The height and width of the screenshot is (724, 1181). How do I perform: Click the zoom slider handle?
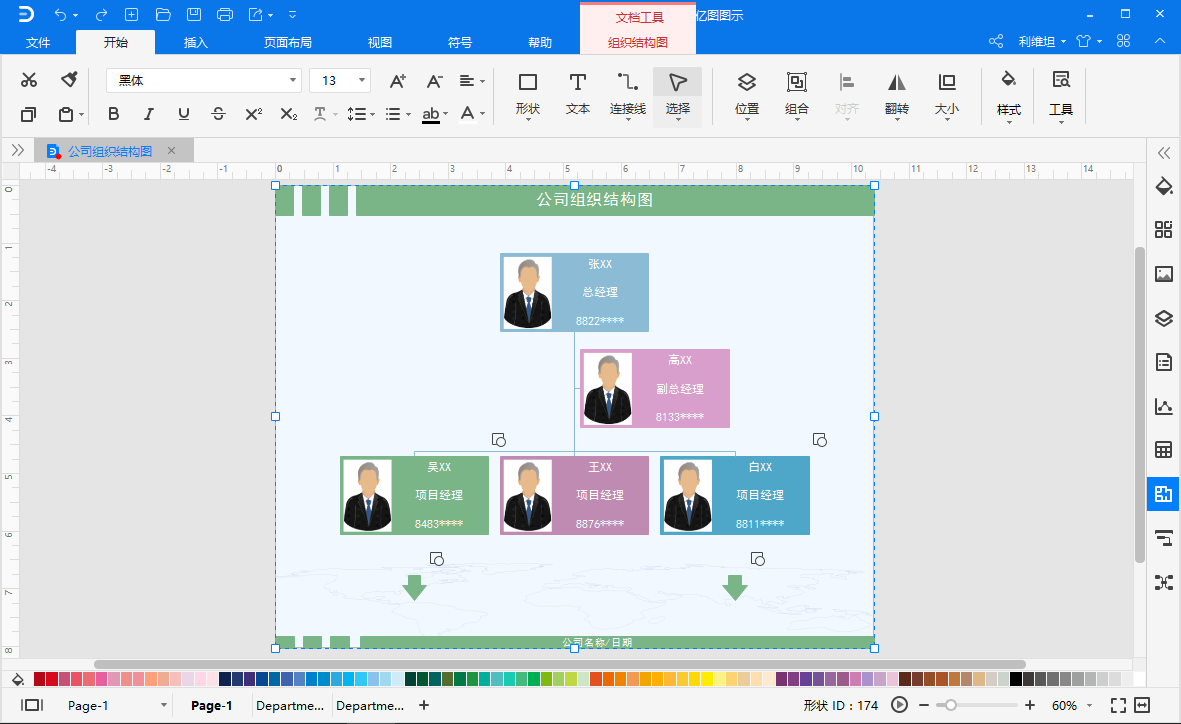(951, 705)
